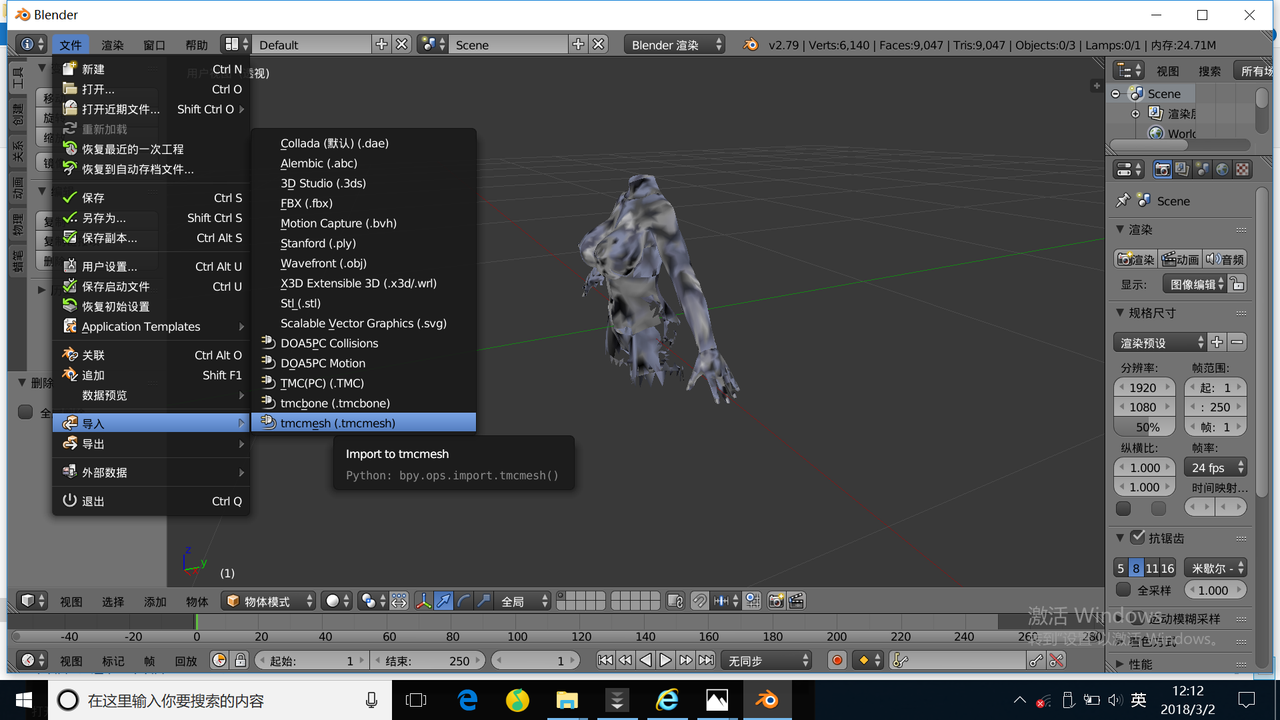The image size is (1280, 720).
Task: Open the scene properties tab
Action: 1203,170
